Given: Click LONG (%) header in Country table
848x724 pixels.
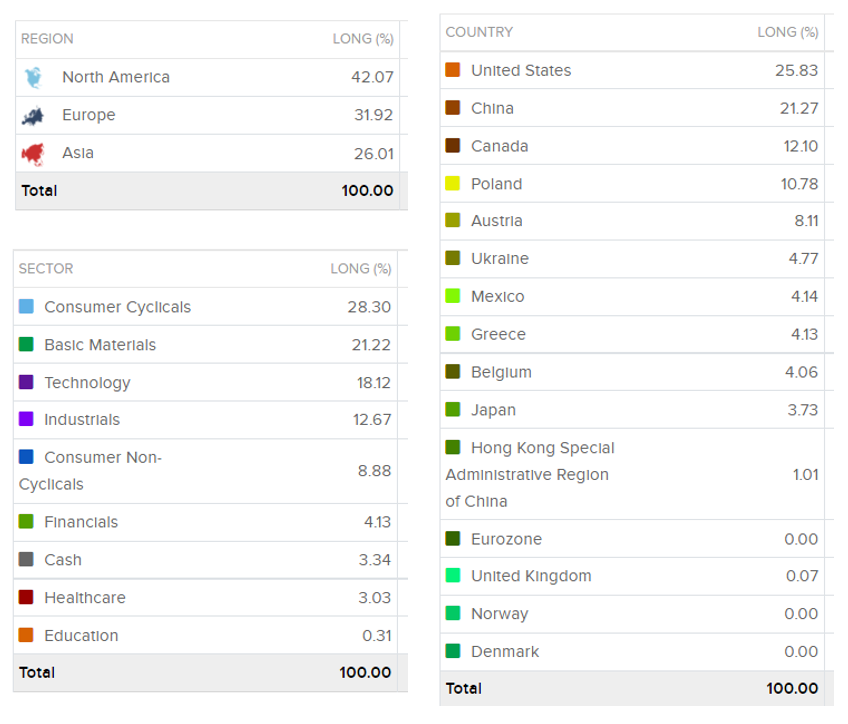Looking at the screenshot, I should coord(788,32).
